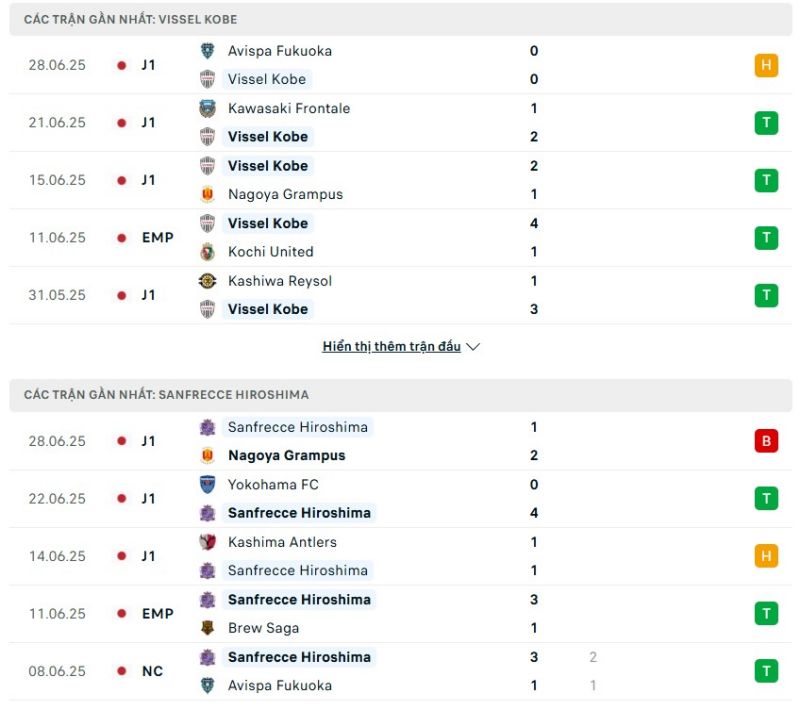Click the Yokohama FC team crest
Viewport: 800px width, 710px height.
tap(207, 485)
